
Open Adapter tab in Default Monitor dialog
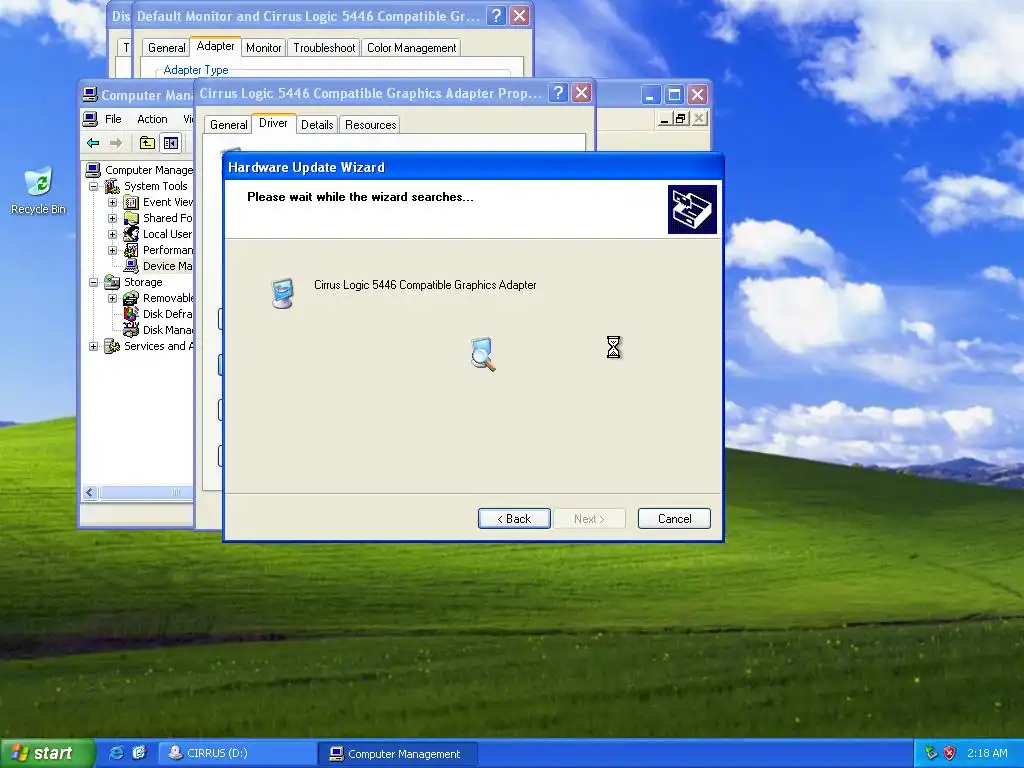[x=216, y=46]
